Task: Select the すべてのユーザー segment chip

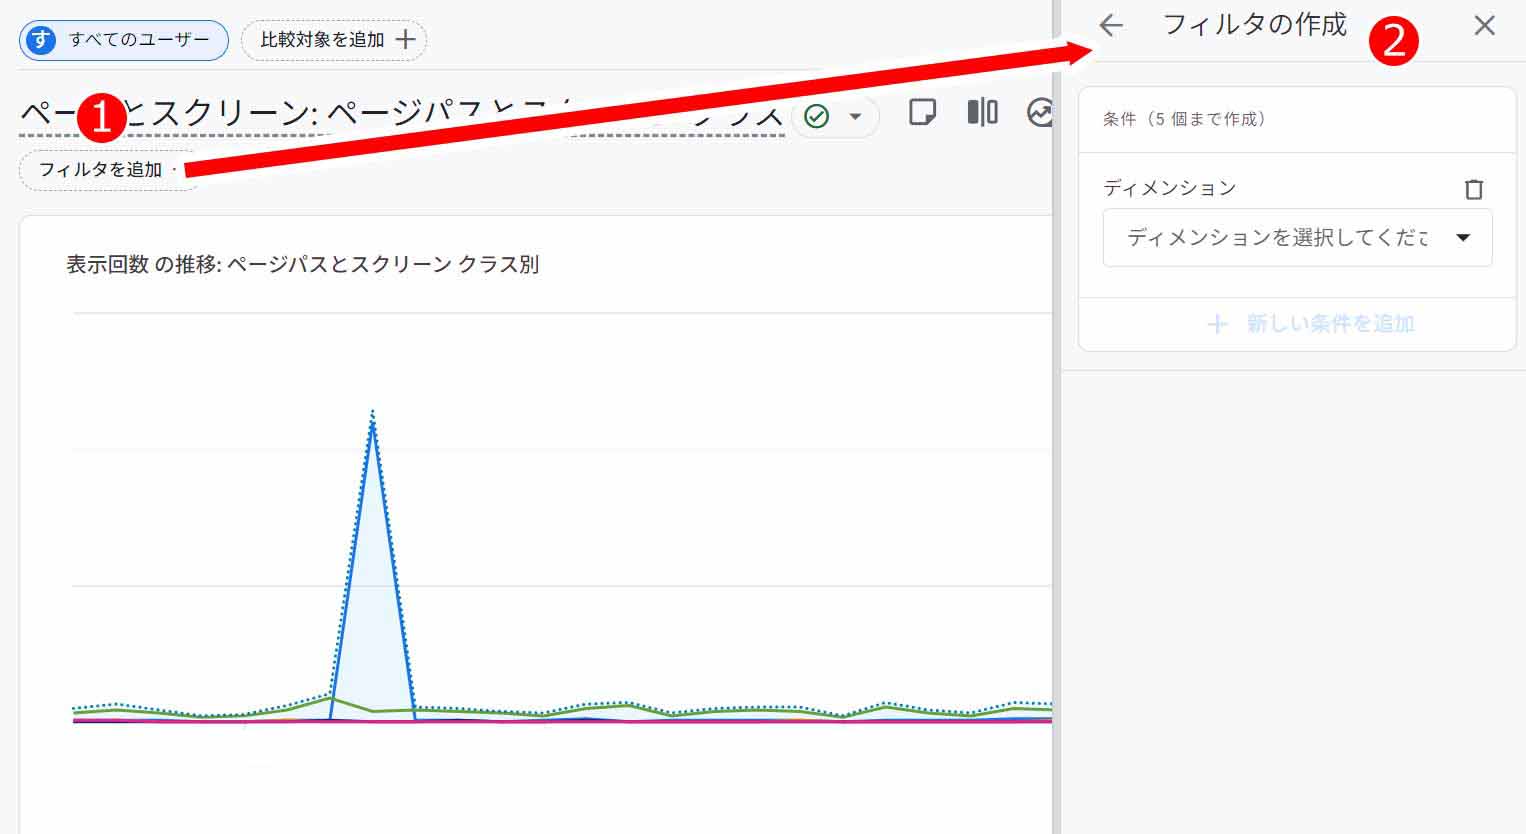Action: [124, 40]
